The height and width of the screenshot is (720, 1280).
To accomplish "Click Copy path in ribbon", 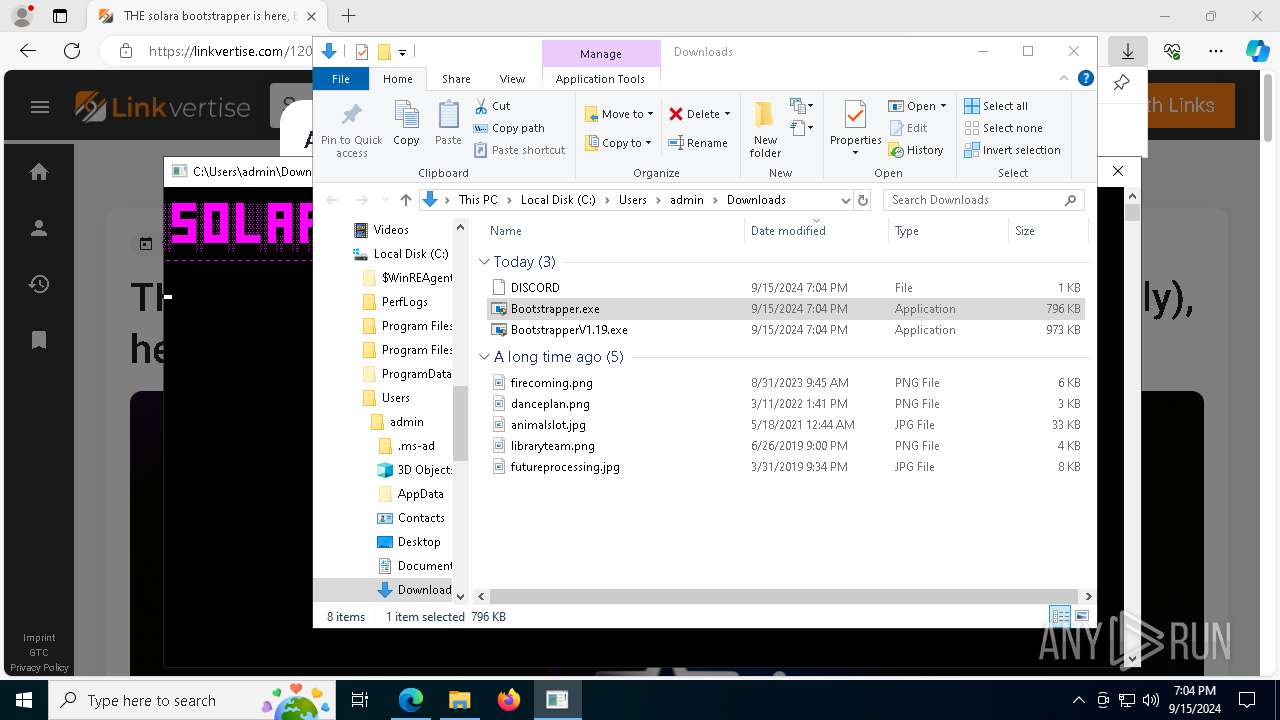I will [x=509, y=128].
